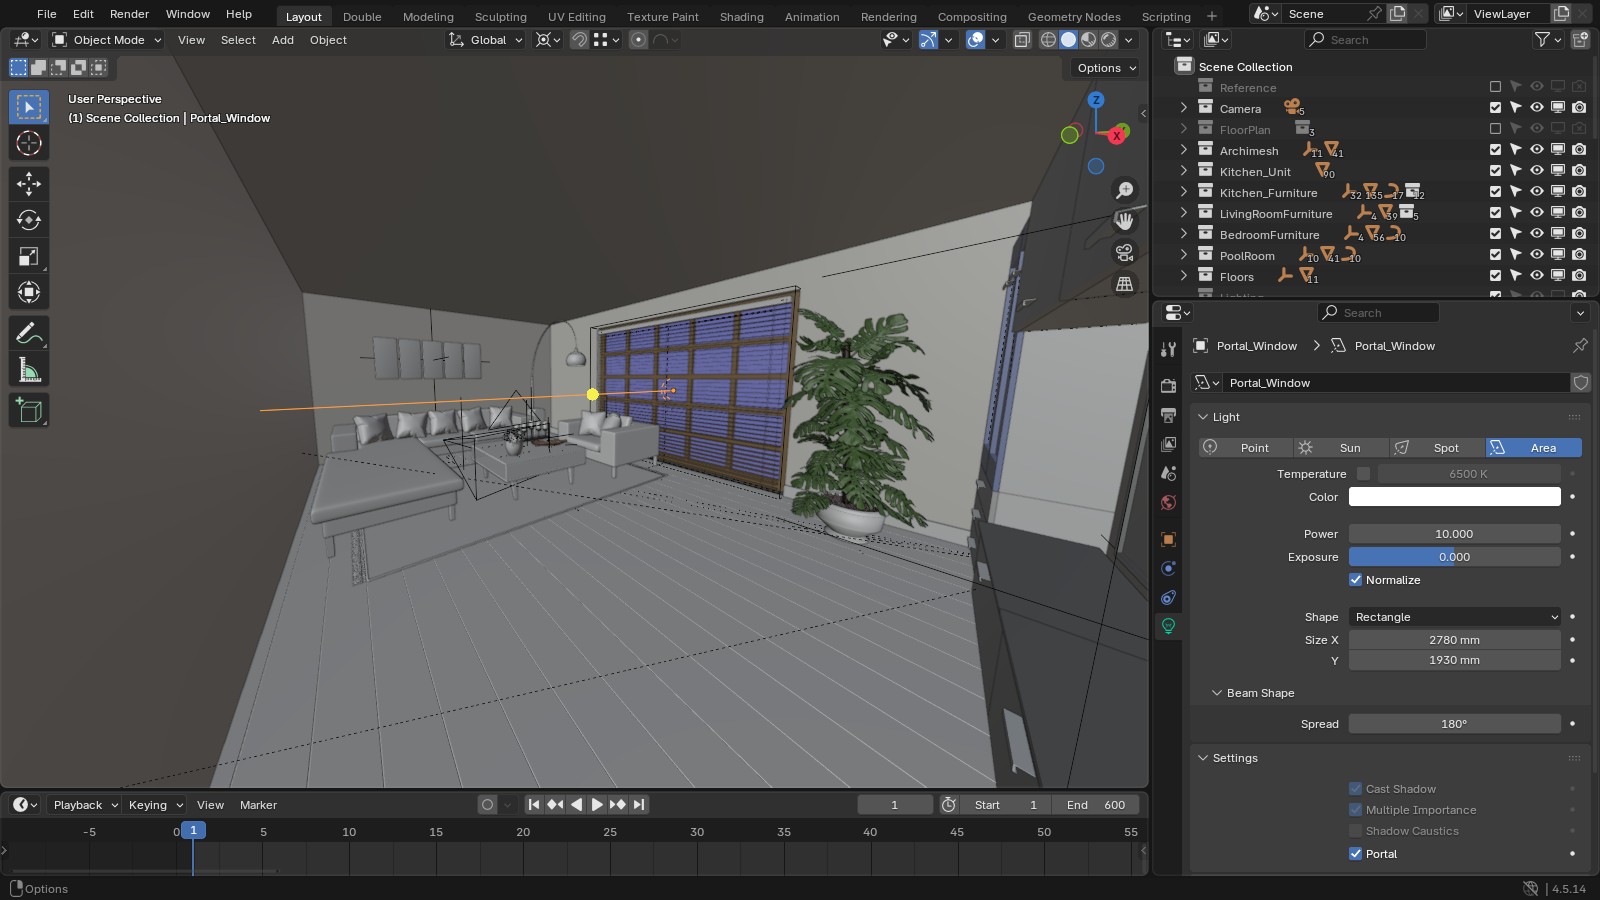Open the Tool properties tab icon
This screenshot has height=900, width=1600.
coord(1168,349)
